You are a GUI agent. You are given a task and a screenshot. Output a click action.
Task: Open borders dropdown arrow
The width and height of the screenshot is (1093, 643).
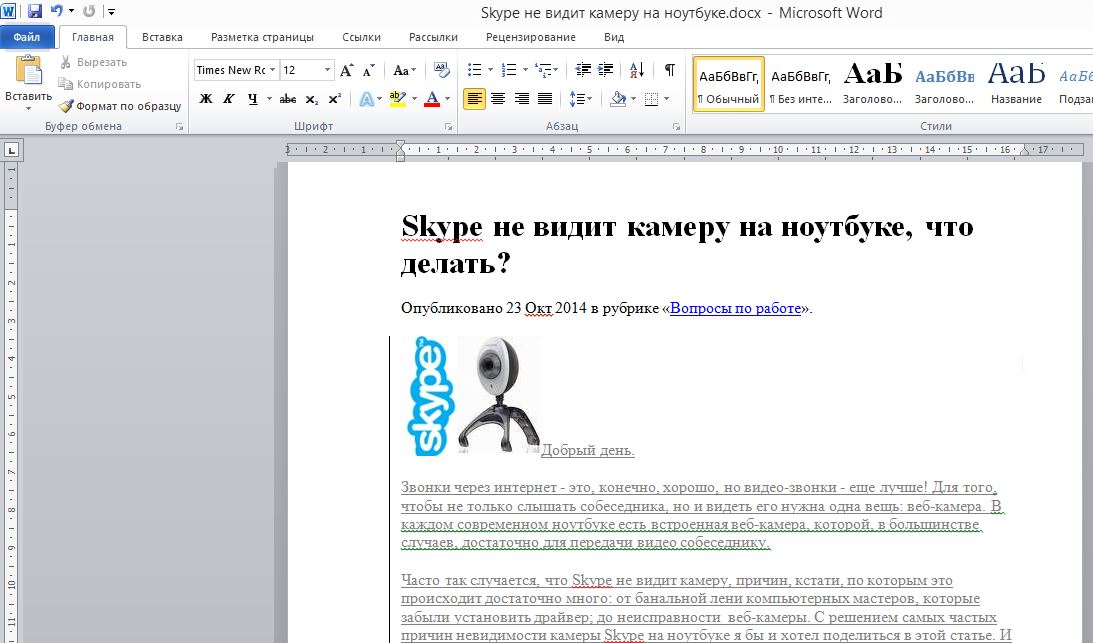(x=666, y=99)
